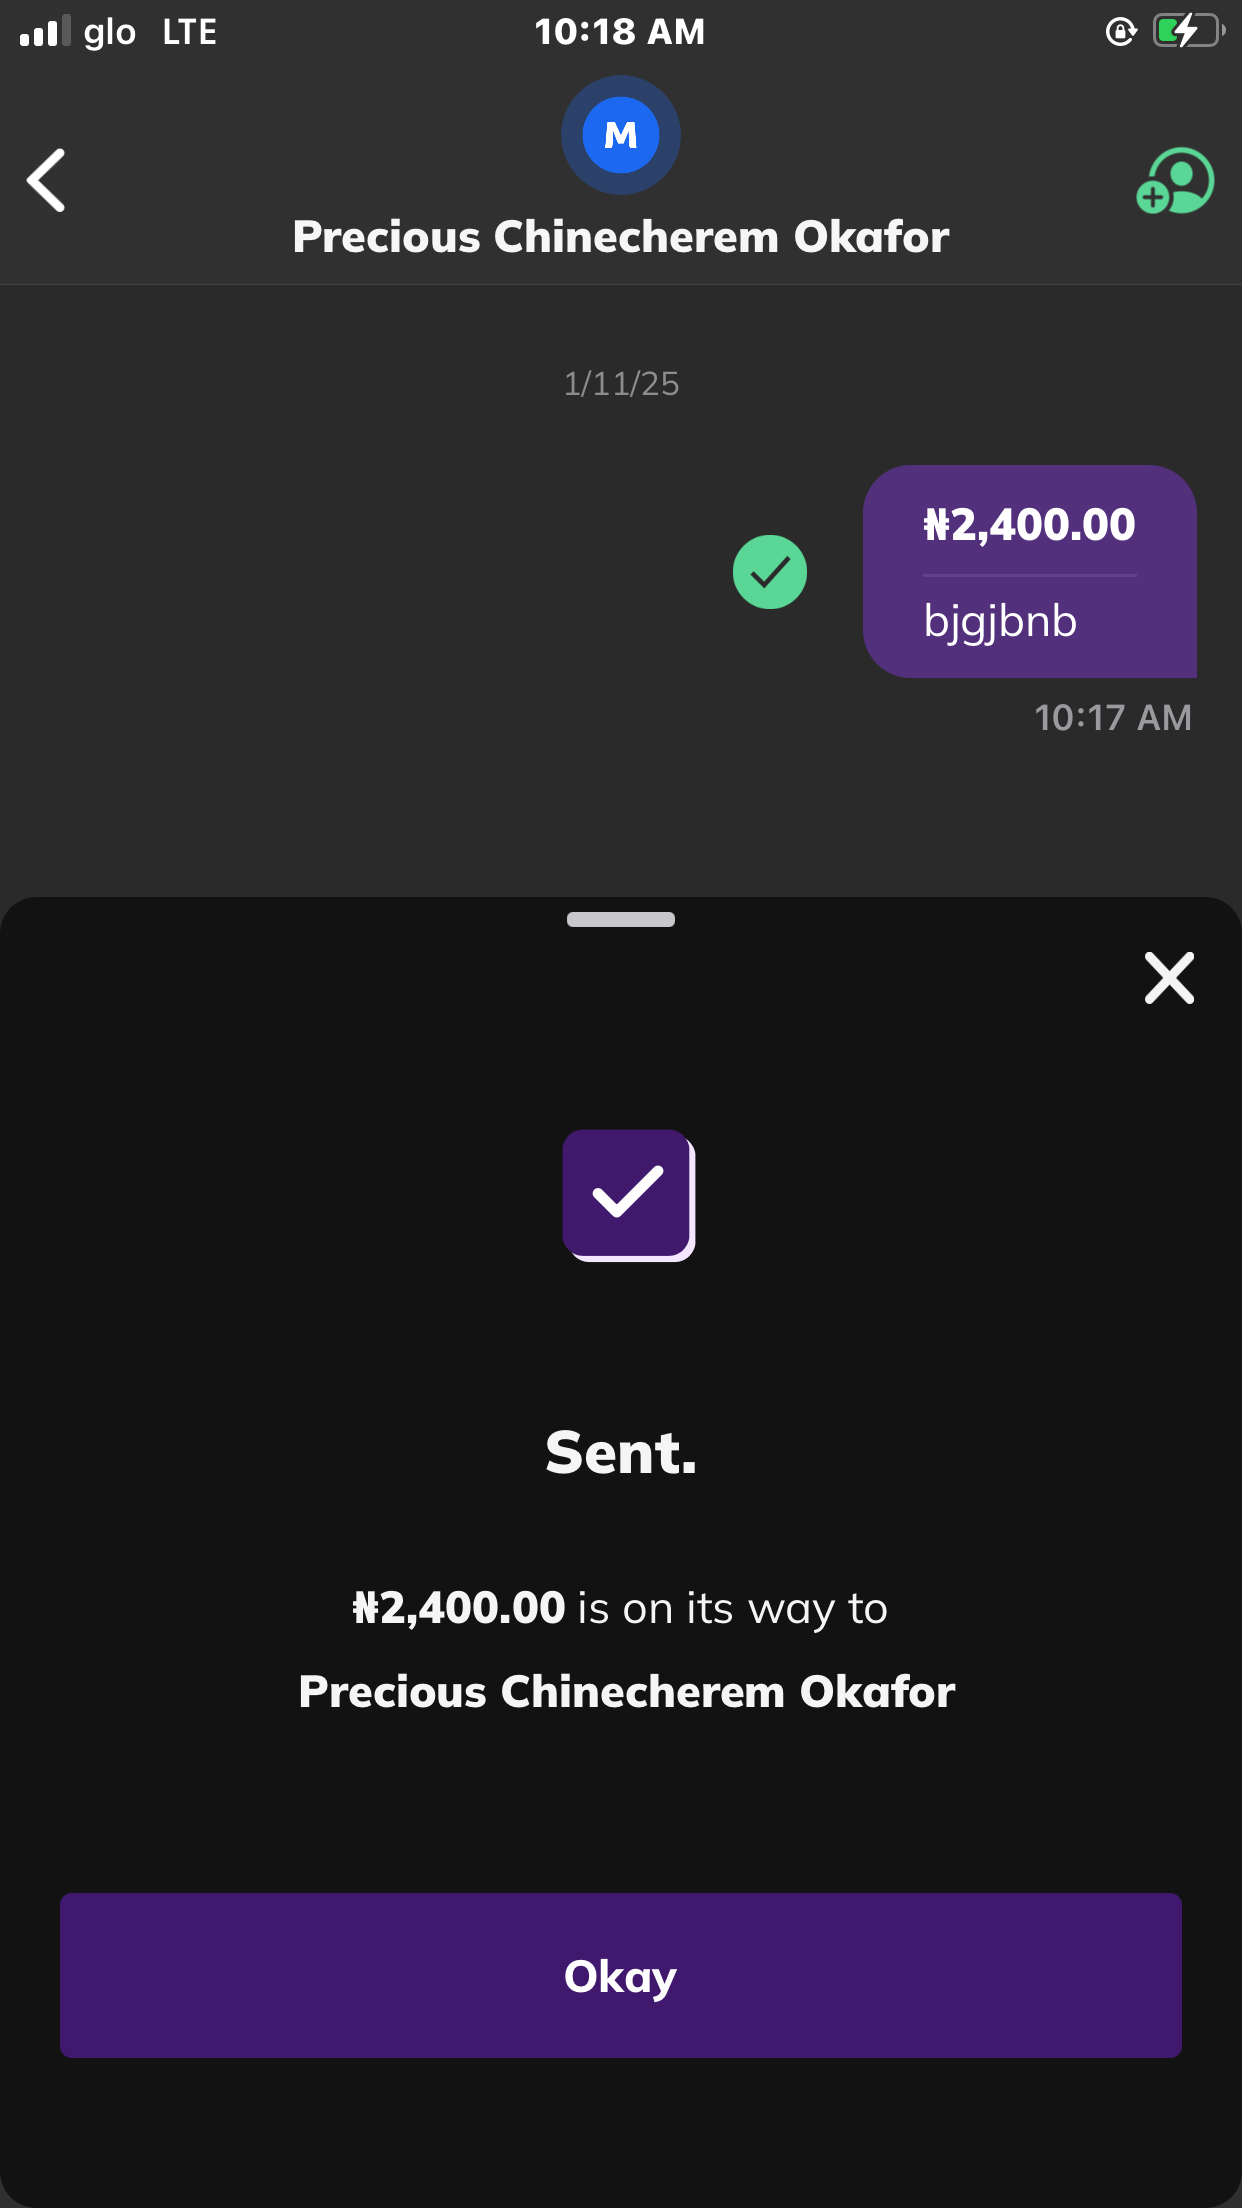
Task: Tap the battery charging icon
Action: coord(1187,31)
